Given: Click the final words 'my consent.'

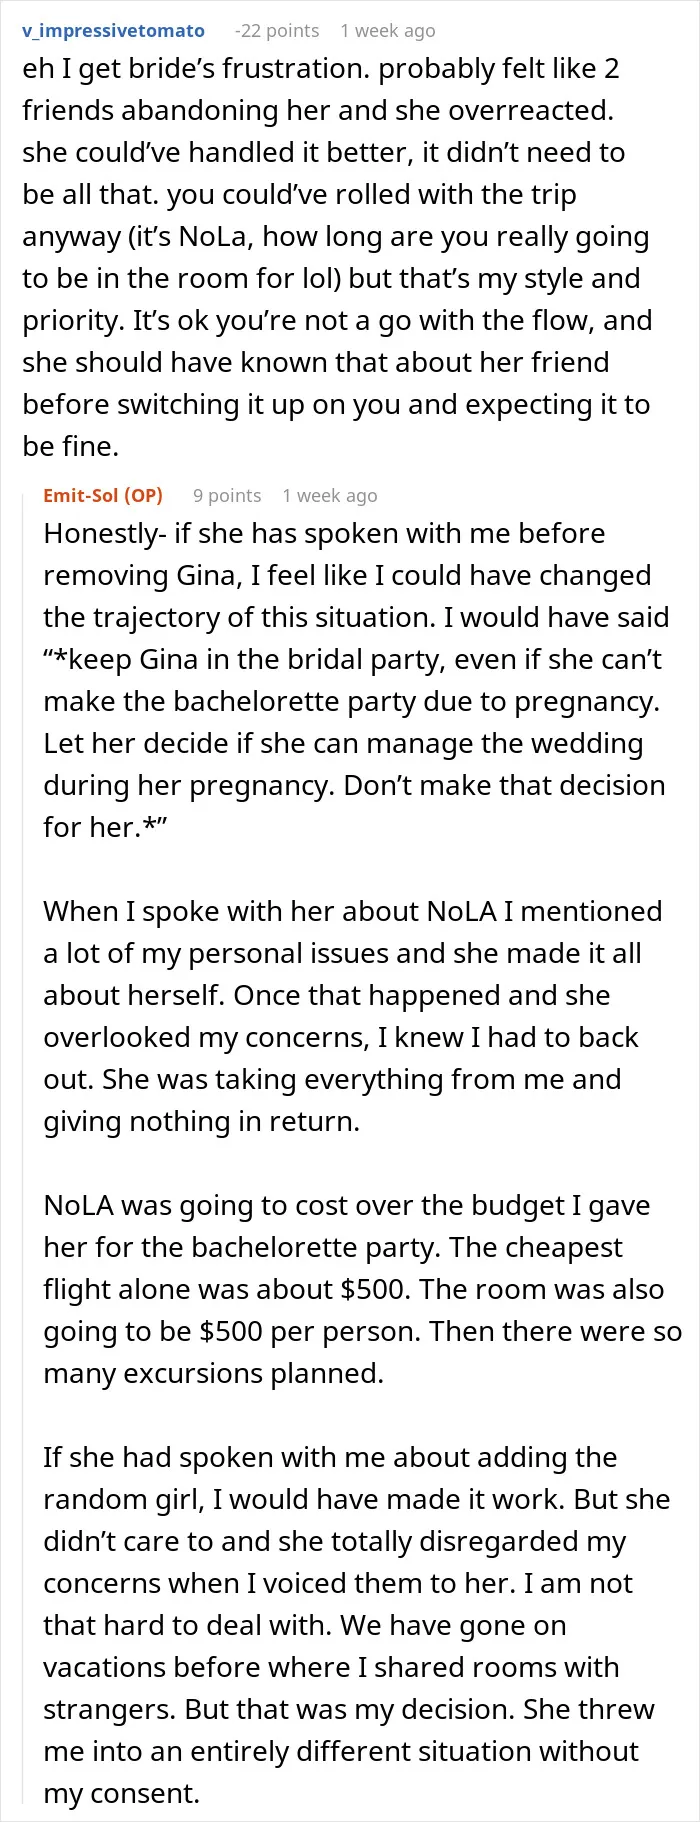Looking at the screenshot, I should click(121, 1794).
